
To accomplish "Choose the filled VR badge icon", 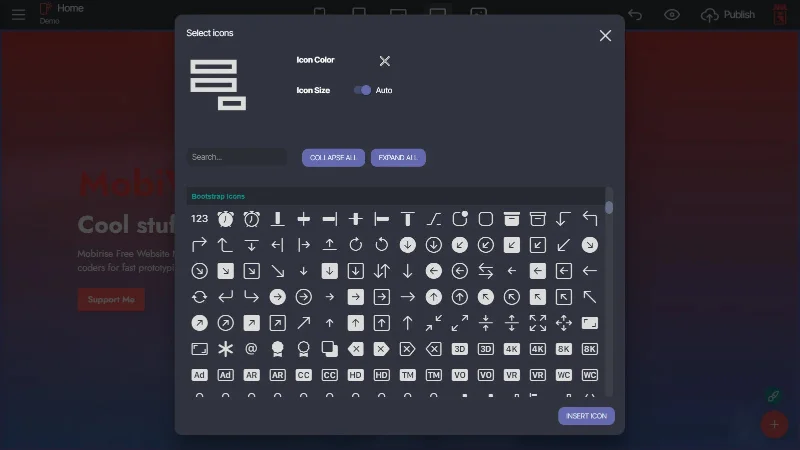I will pyautogui.click(x=512, y=375).
